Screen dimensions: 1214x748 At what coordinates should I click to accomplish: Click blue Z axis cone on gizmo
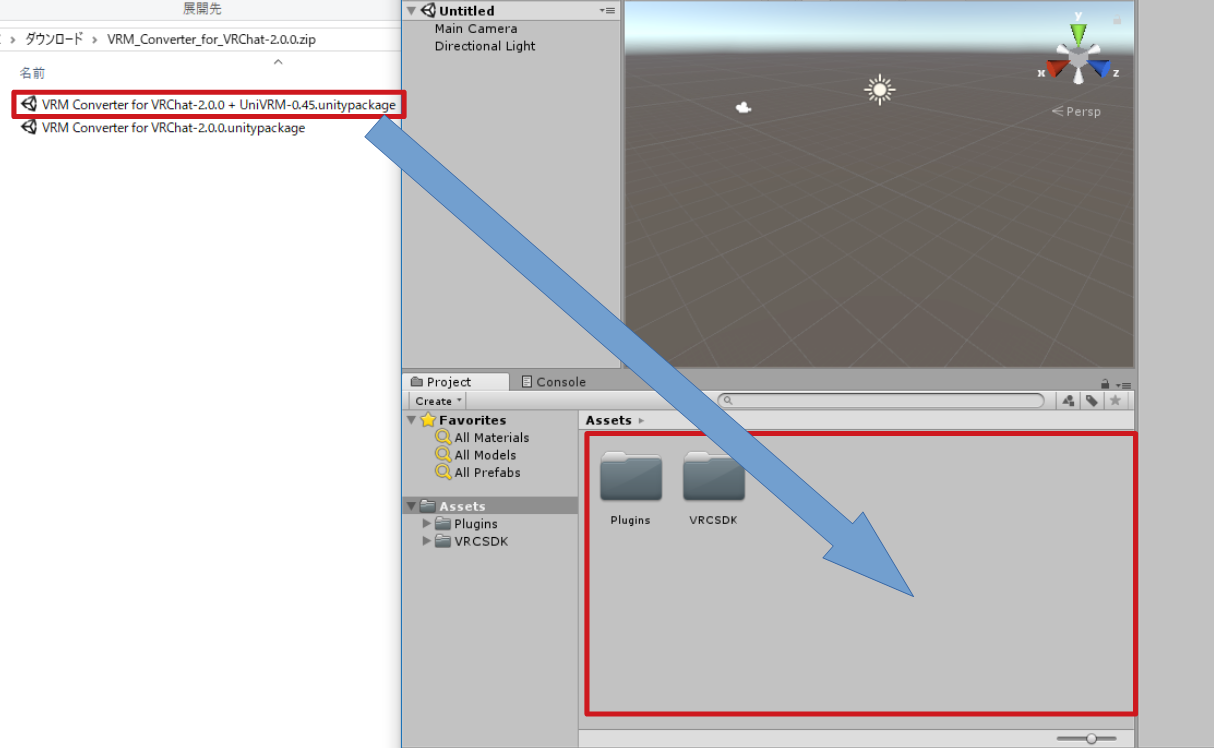tap(1099, 68)
